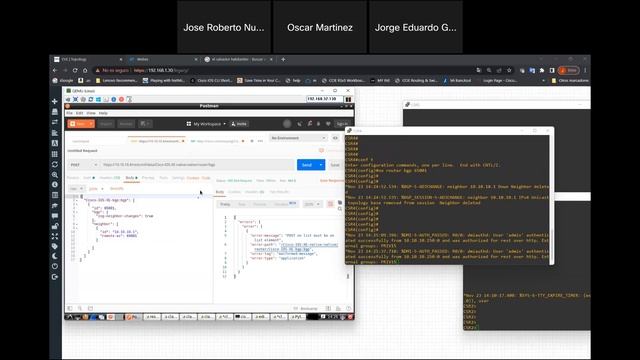Click the Postman heart icon in header
Screen dimensions: 640x360
pyautogui.click(x=328, y=124)
